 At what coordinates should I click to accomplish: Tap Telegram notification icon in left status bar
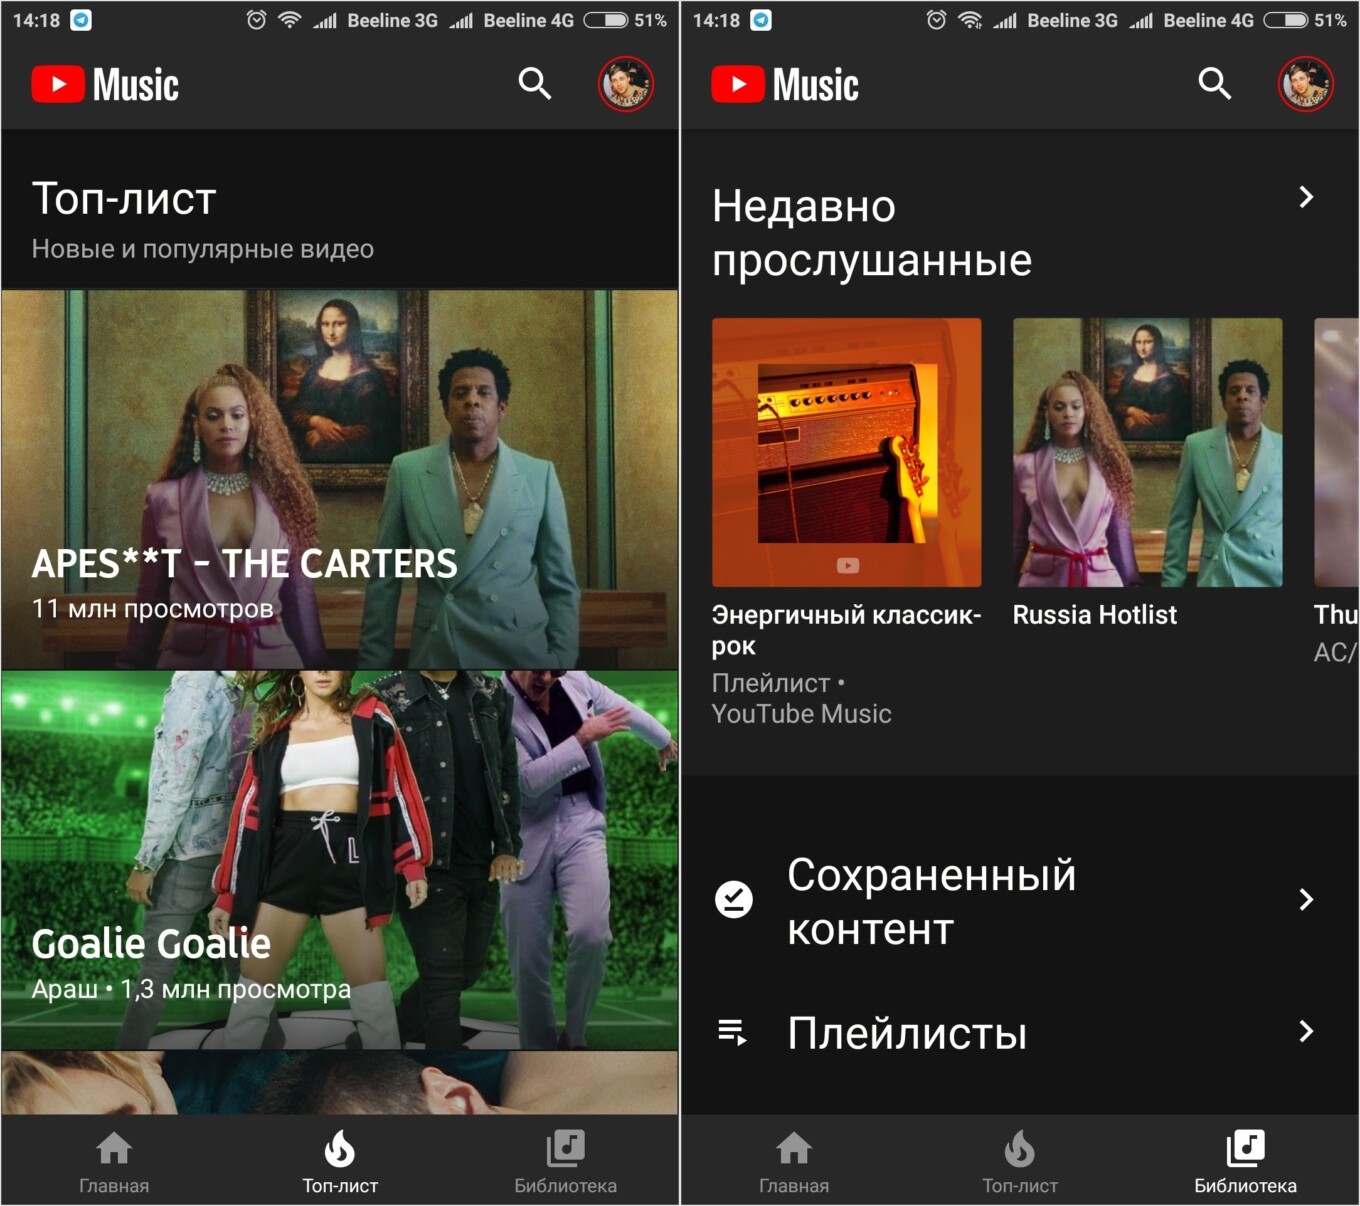81,20
